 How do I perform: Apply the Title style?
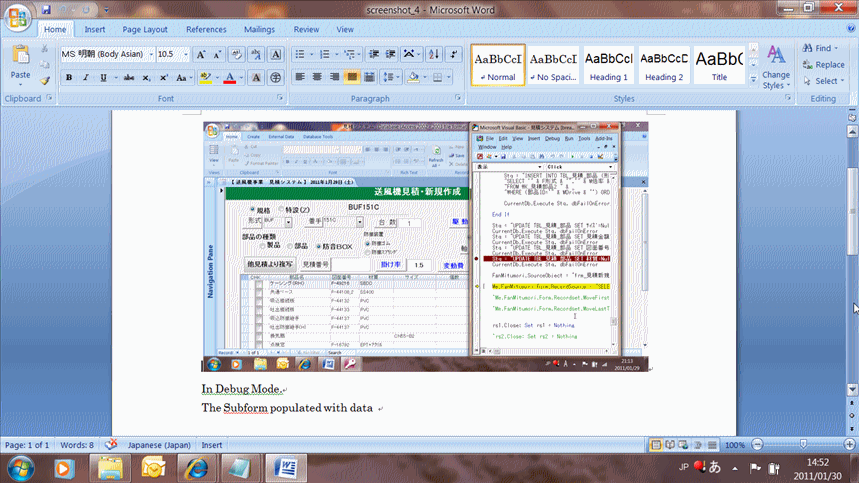tap(719, 65)
